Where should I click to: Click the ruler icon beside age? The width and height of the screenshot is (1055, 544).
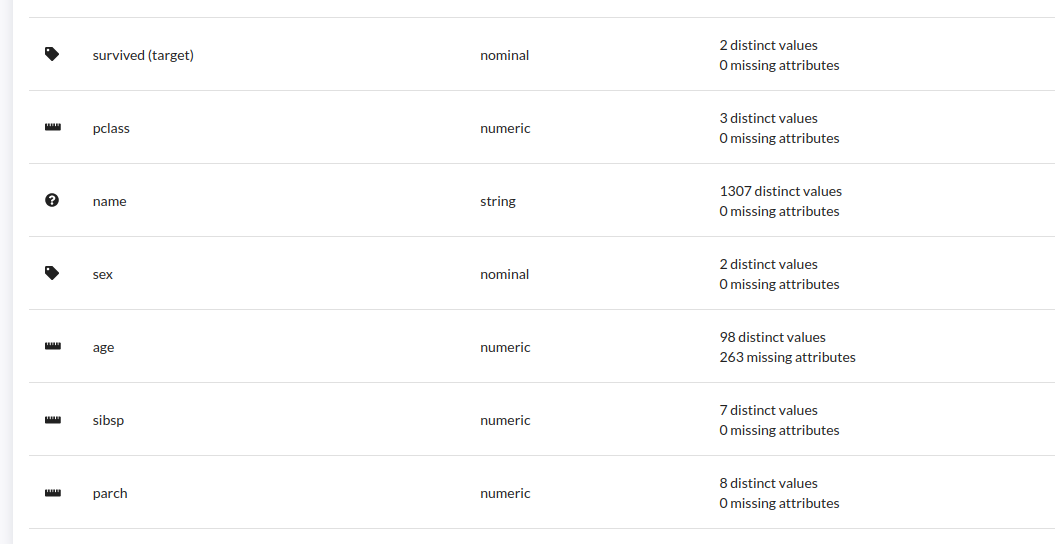coord(53,347)
